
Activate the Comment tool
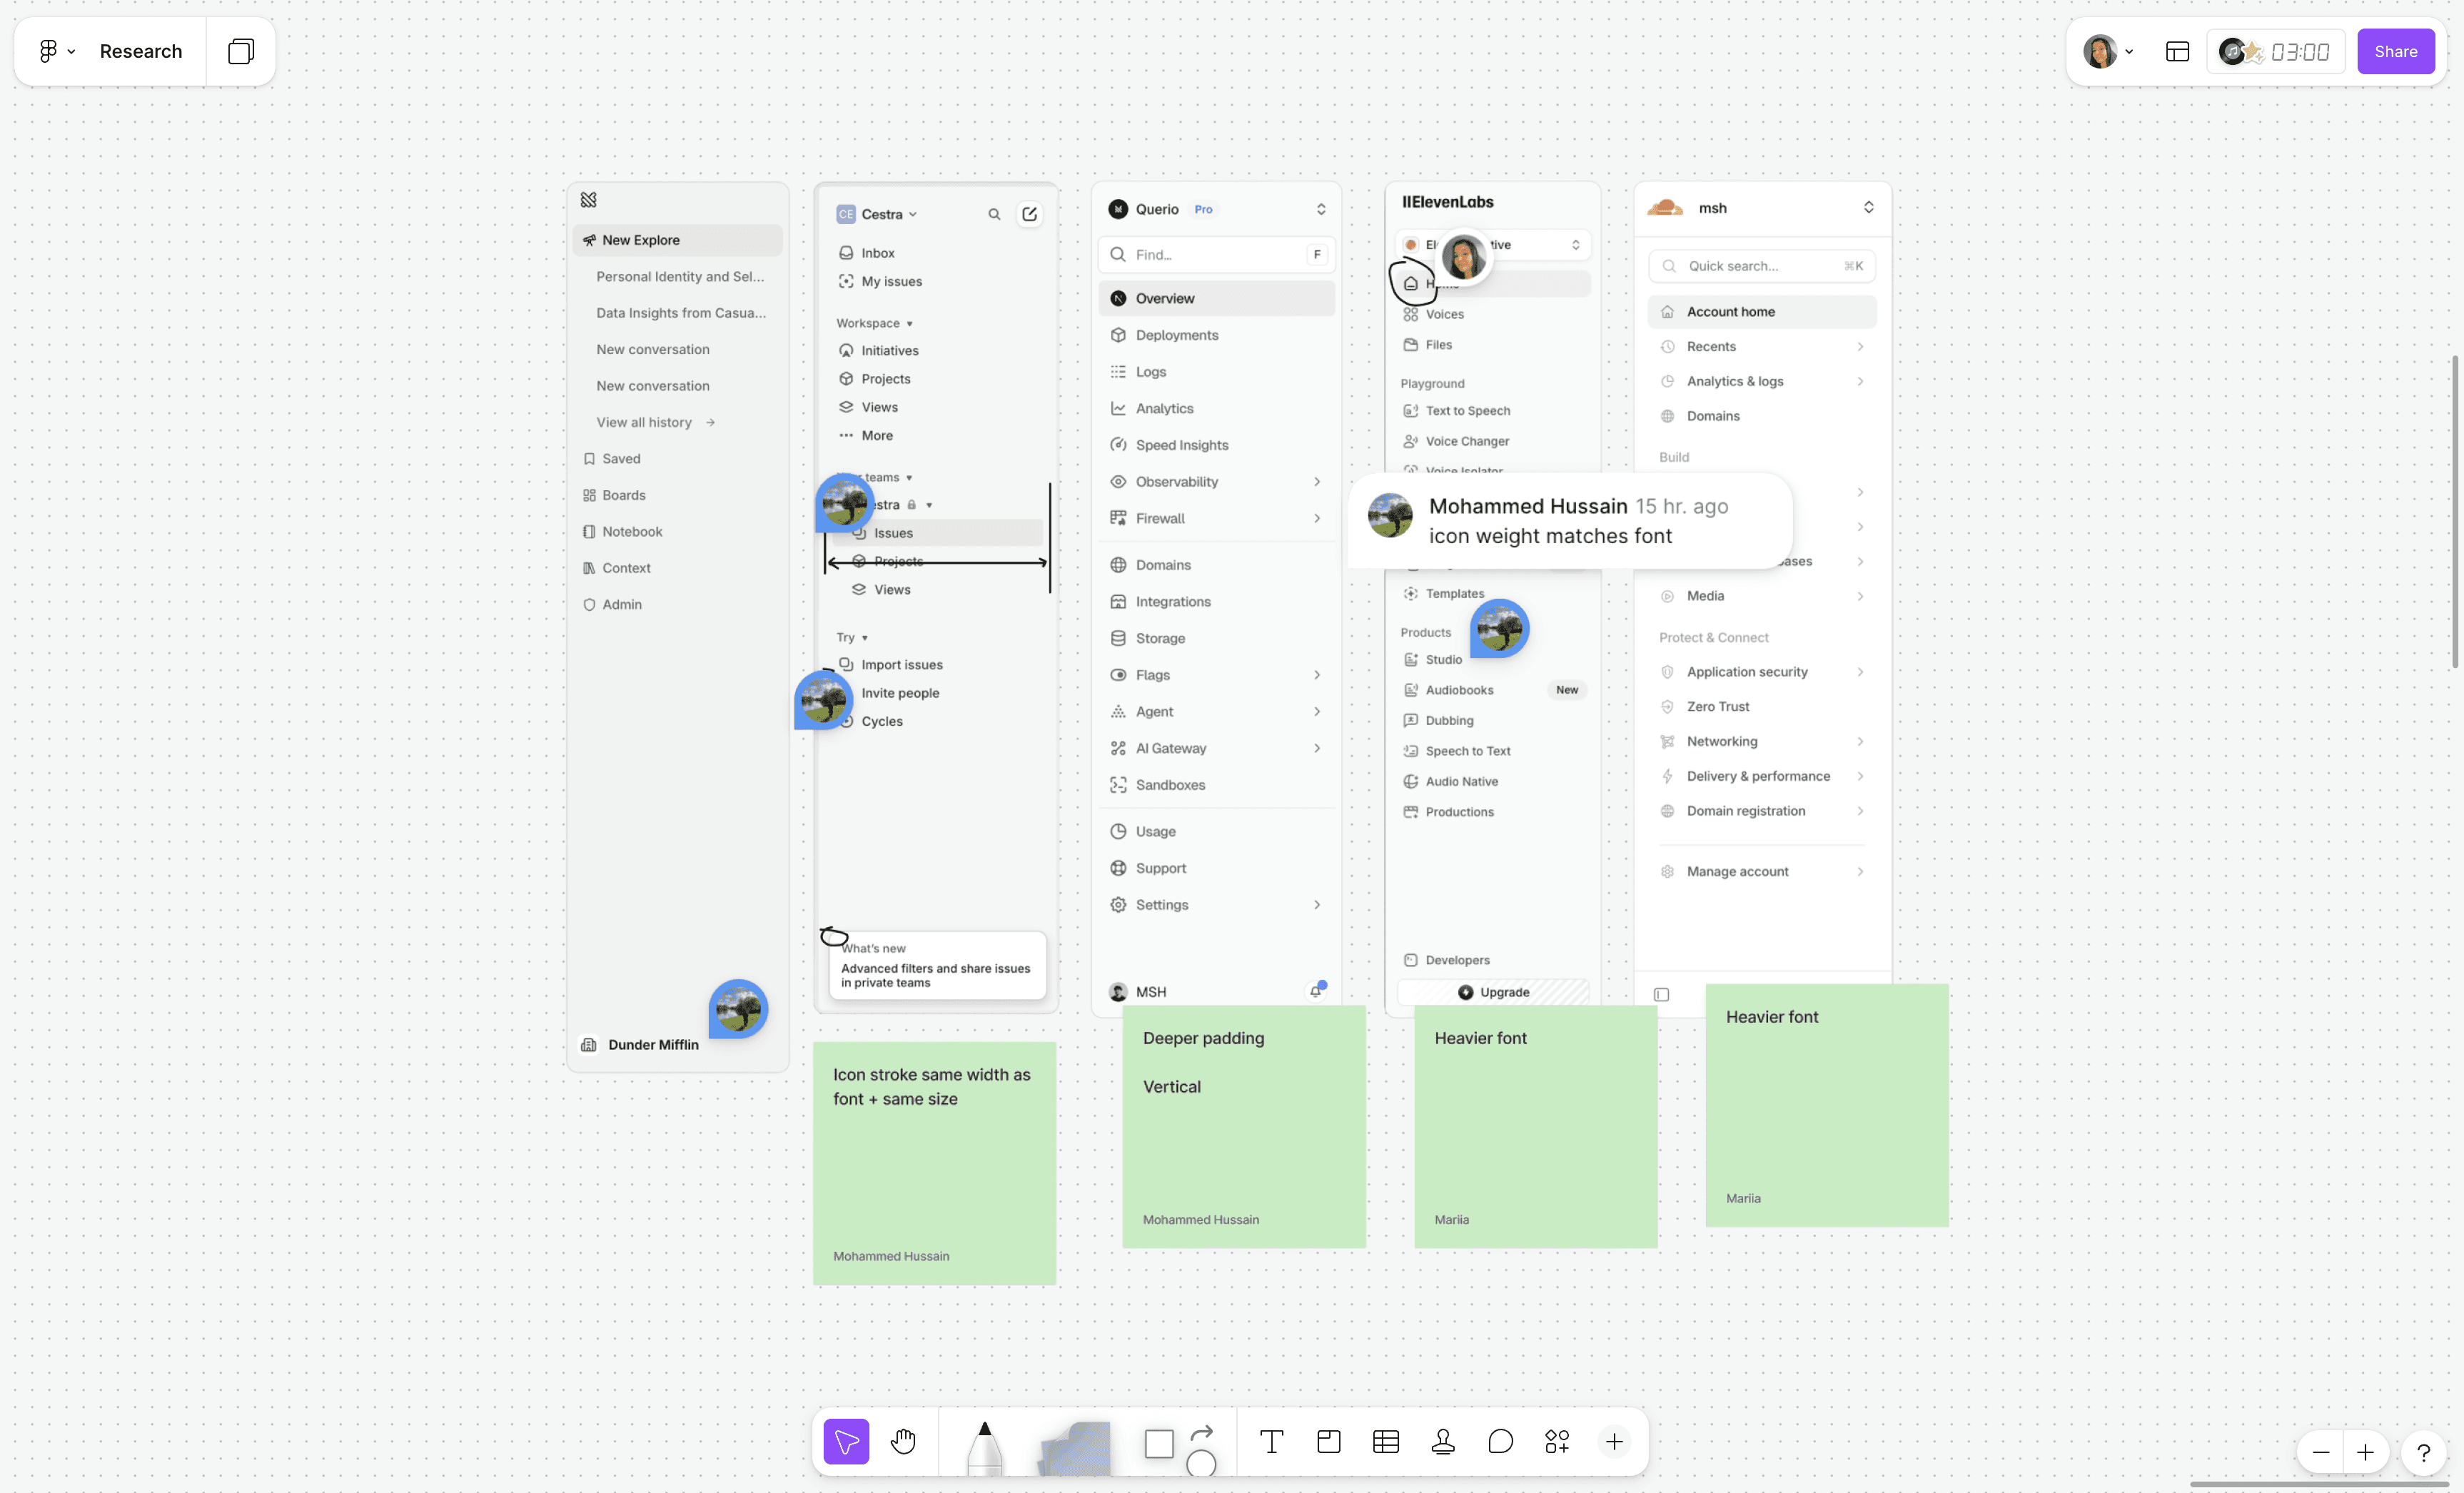(x=1499, y=1441)
